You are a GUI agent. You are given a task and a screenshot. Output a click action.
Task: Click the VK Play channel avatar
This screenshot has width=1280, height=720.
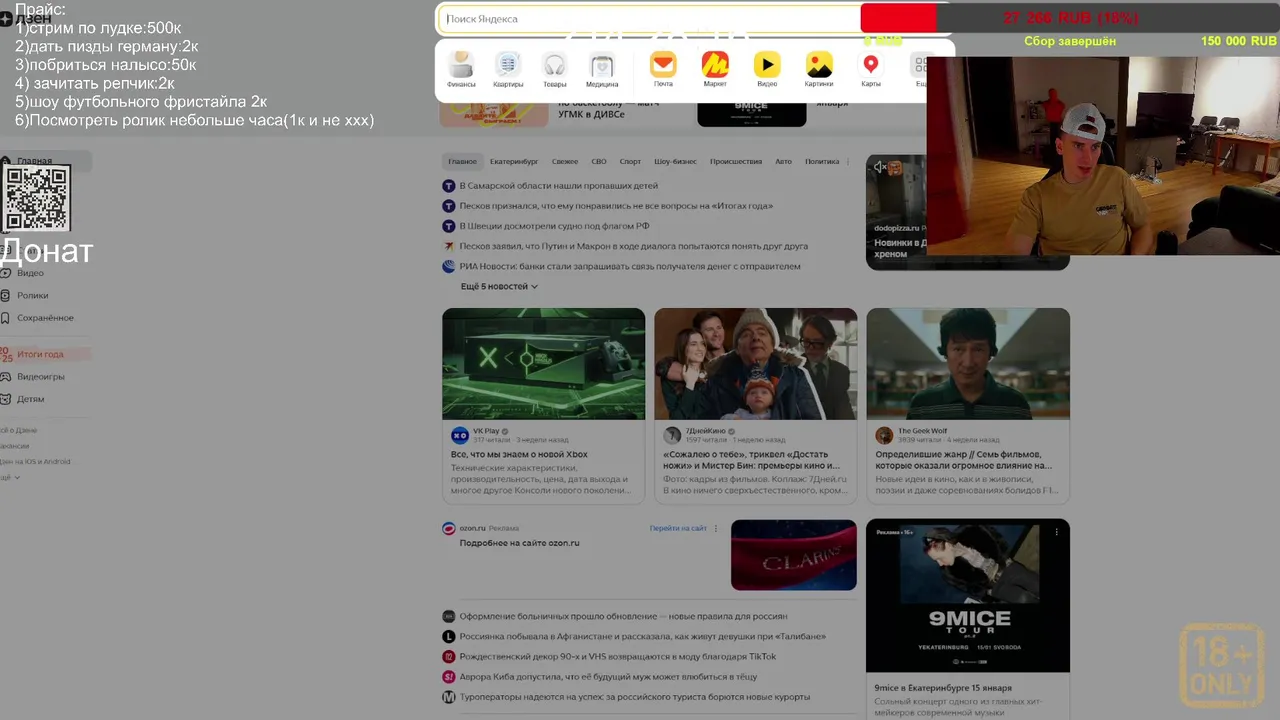coord(460,435)
